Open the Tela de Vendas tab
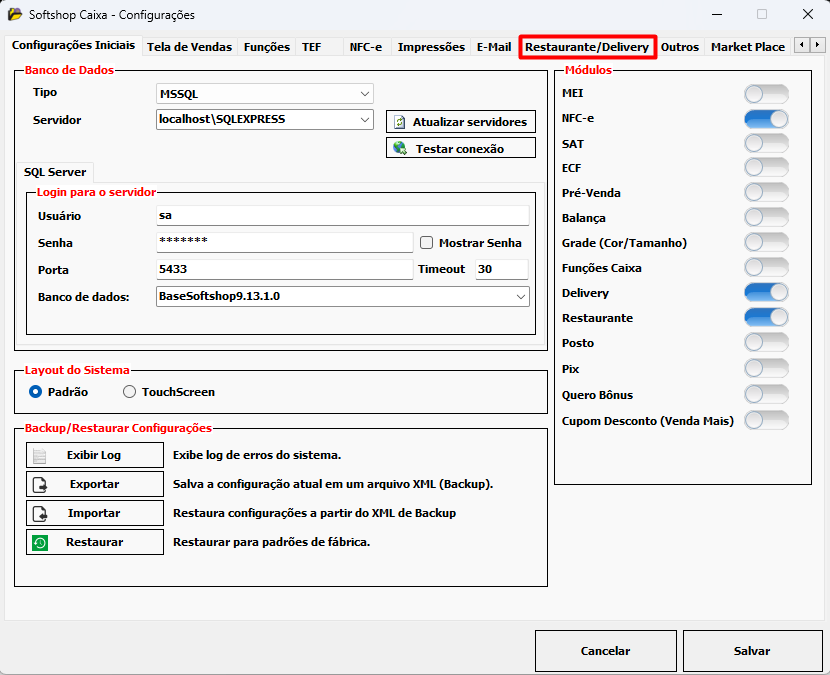This screenshot has width=830, height=675. click(189, 47)
